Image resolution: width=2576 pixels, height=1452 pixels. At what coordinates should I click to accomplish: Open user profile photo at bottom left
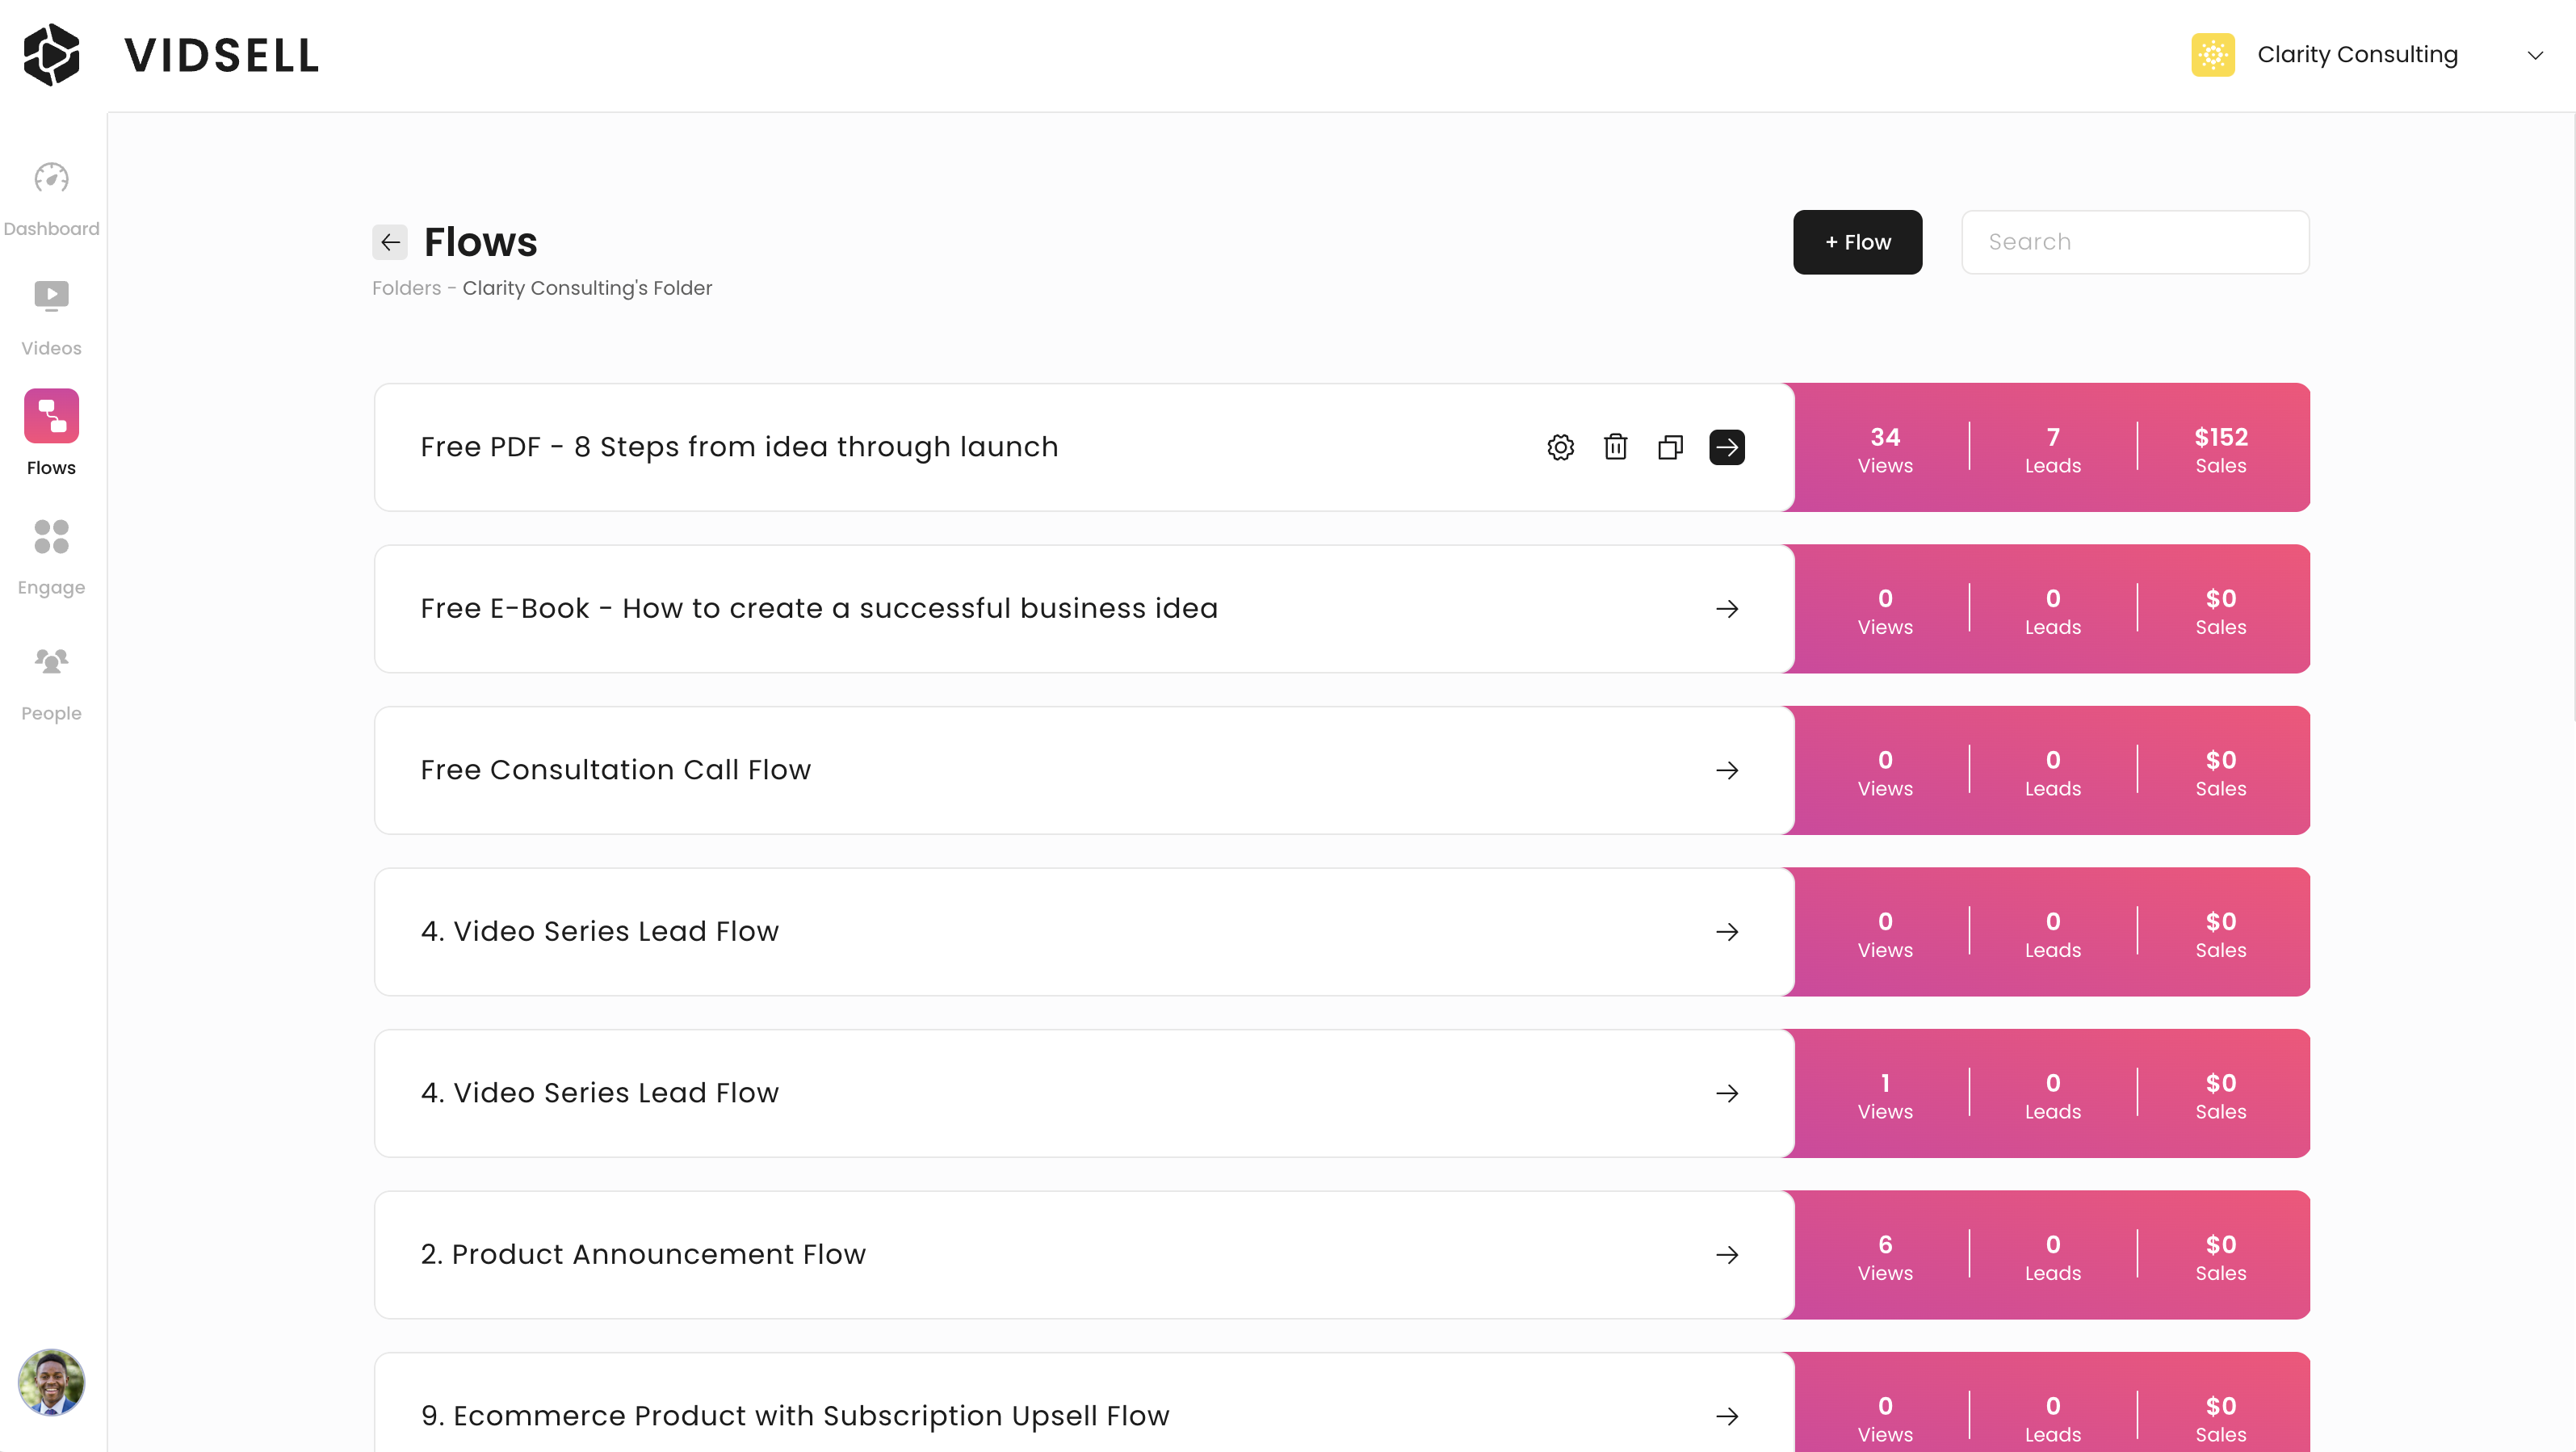(x=51, y=1382)
